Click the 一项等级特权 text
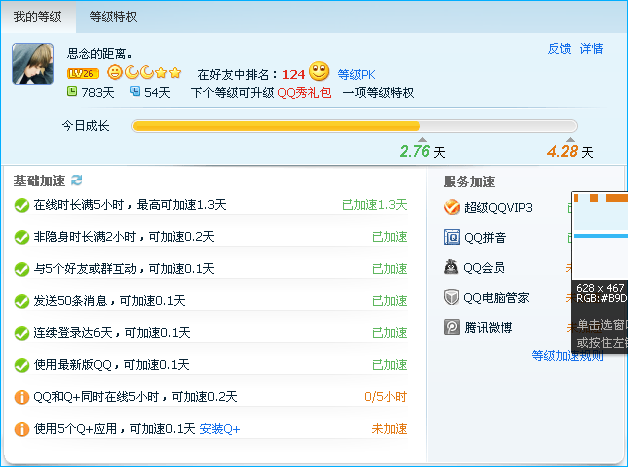The width and height of the screenshot is (628, 467). (x=378, y=93)
